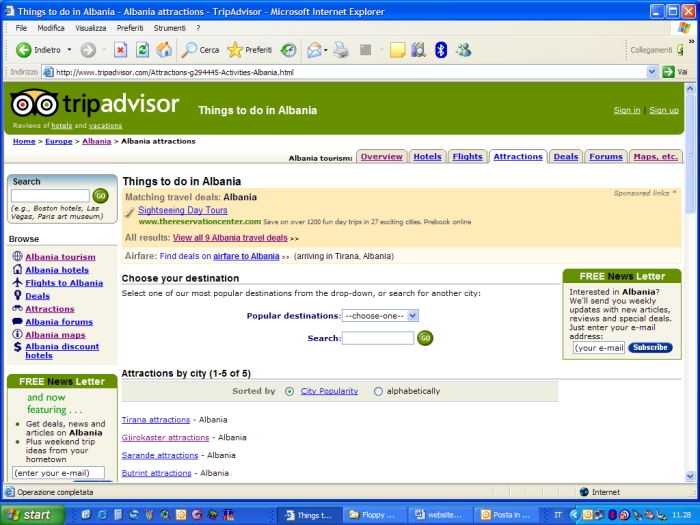This screenshot has width=700, height=525.
Task: Open History toolbar icon
Action: pos(288,50)
